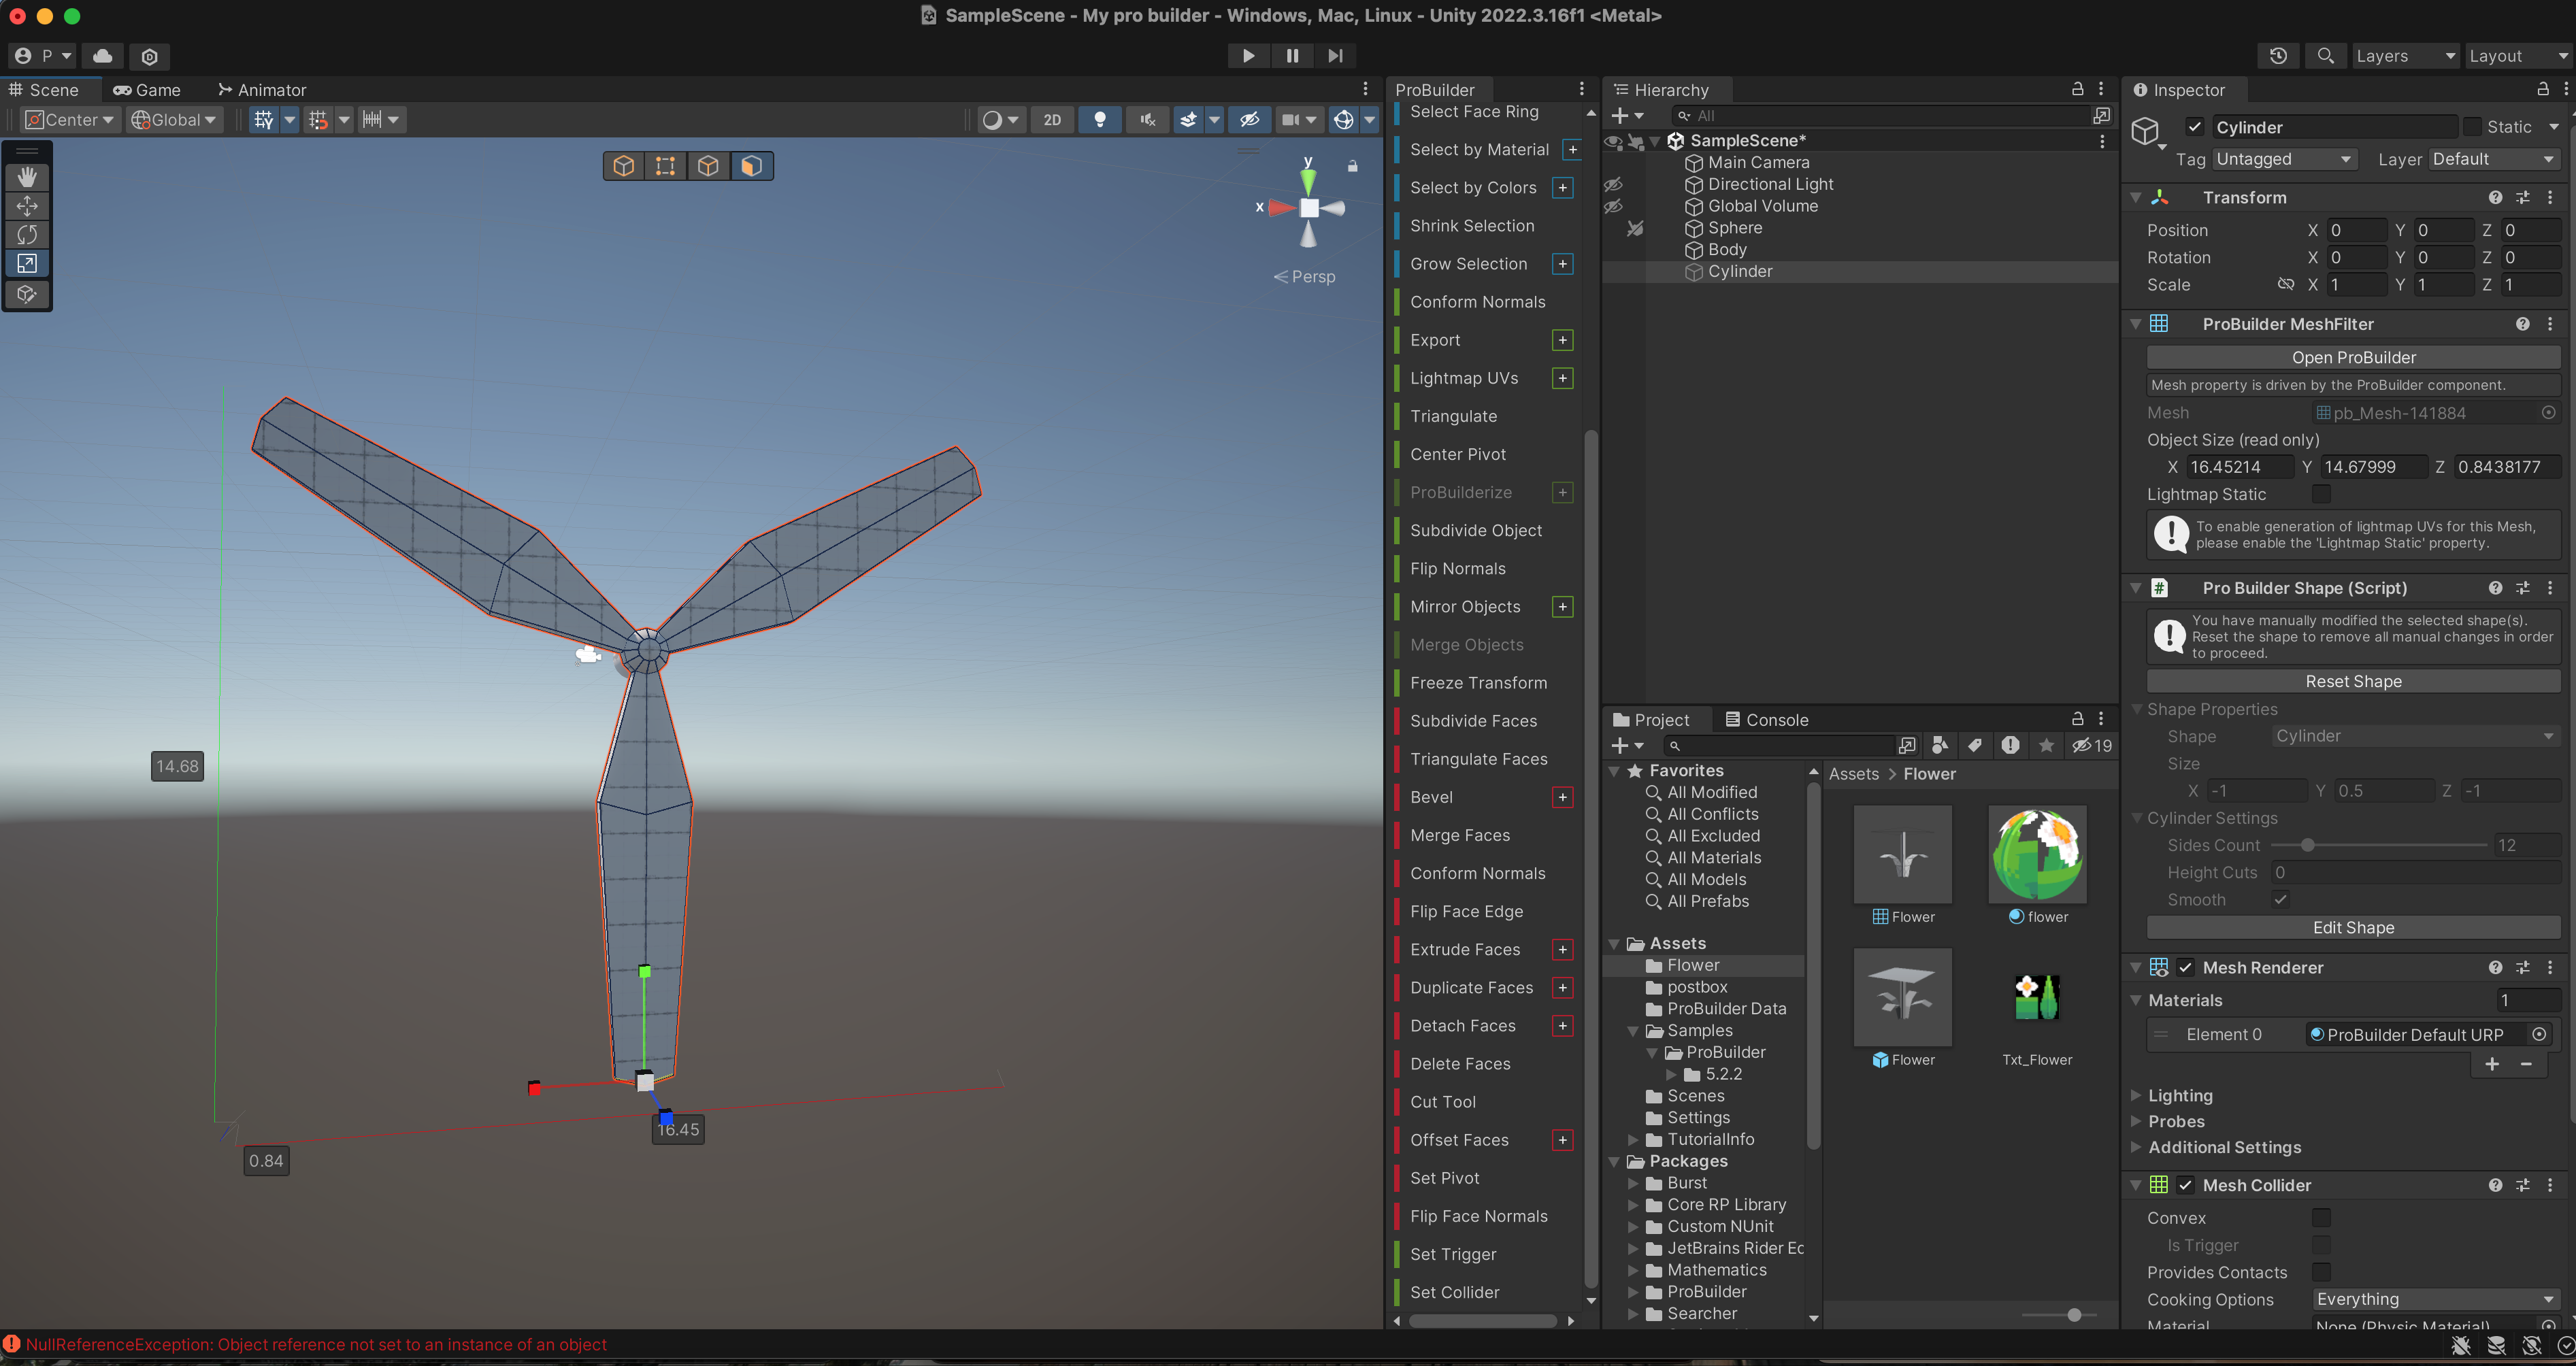Switch to ProBuilder face selection mode
2576x1366 pixels.
coord(751,166)
